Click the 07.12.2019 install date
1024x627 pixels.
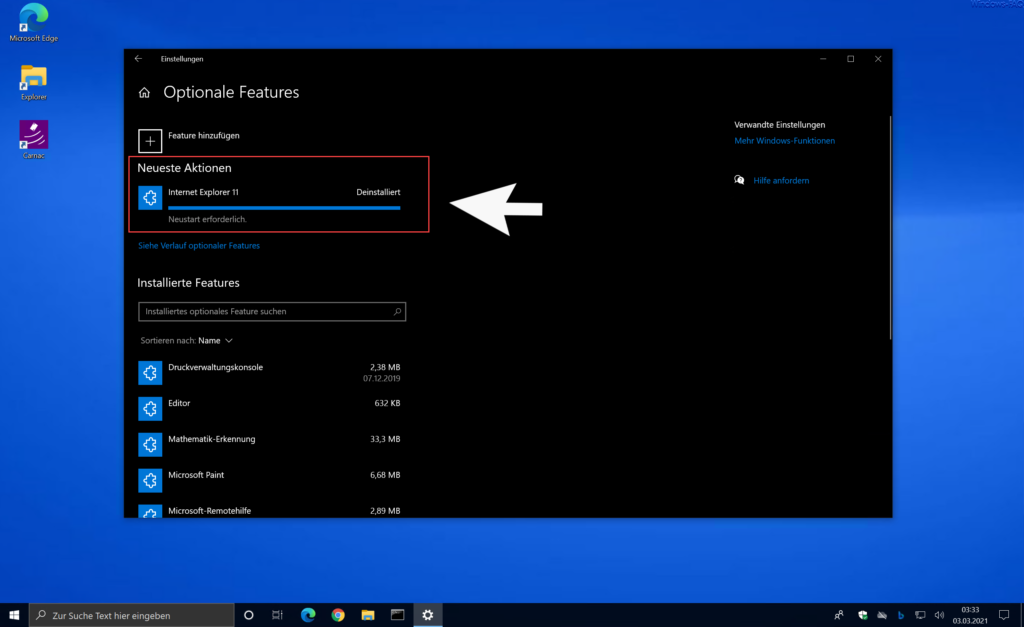(382, 379)
